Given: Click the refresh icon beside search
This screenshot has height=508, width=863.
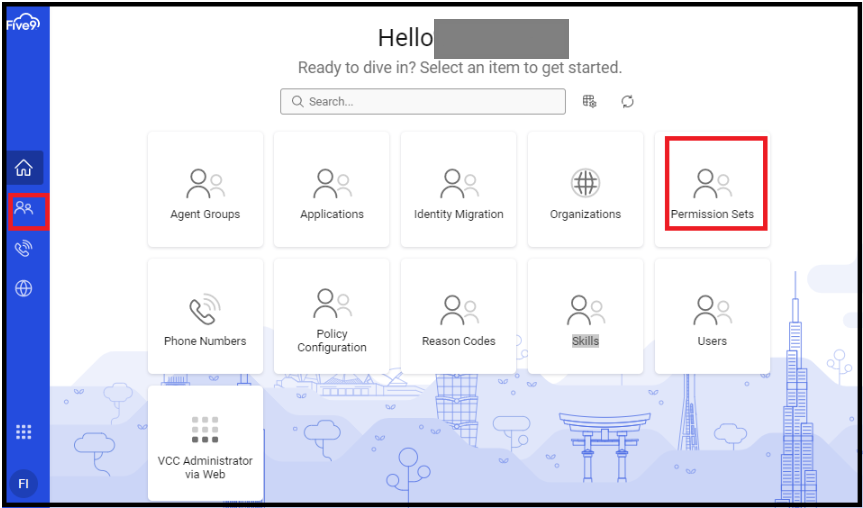Looking at the screenshot, I should click(627, 101).
